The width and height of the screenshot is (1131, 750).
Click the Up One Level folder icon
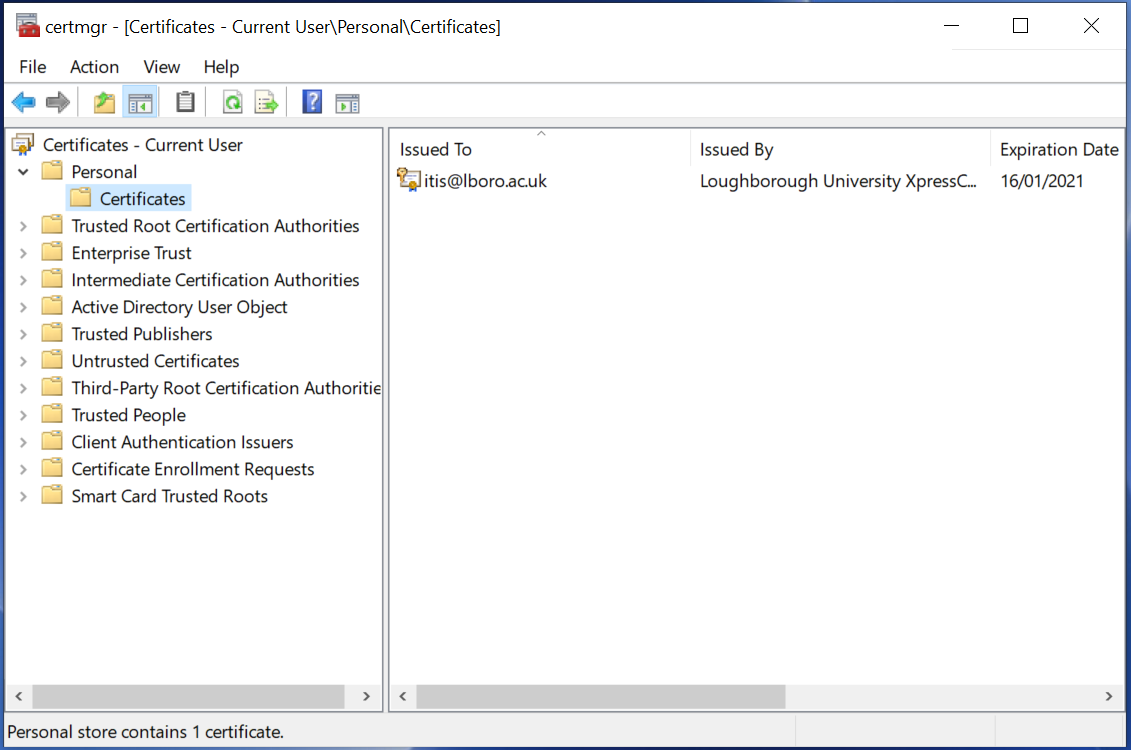coord(103,101)
